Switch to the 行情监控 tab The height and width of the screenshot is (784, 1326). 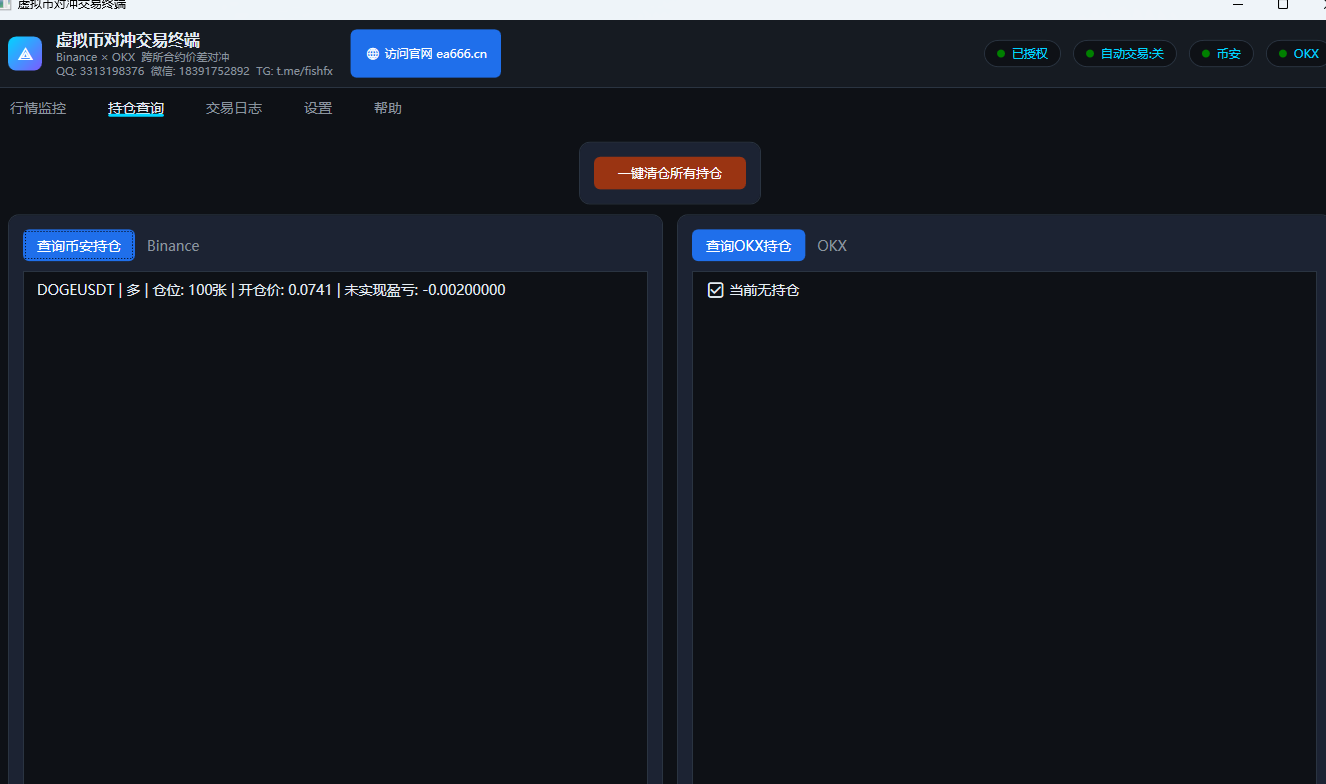38,108
